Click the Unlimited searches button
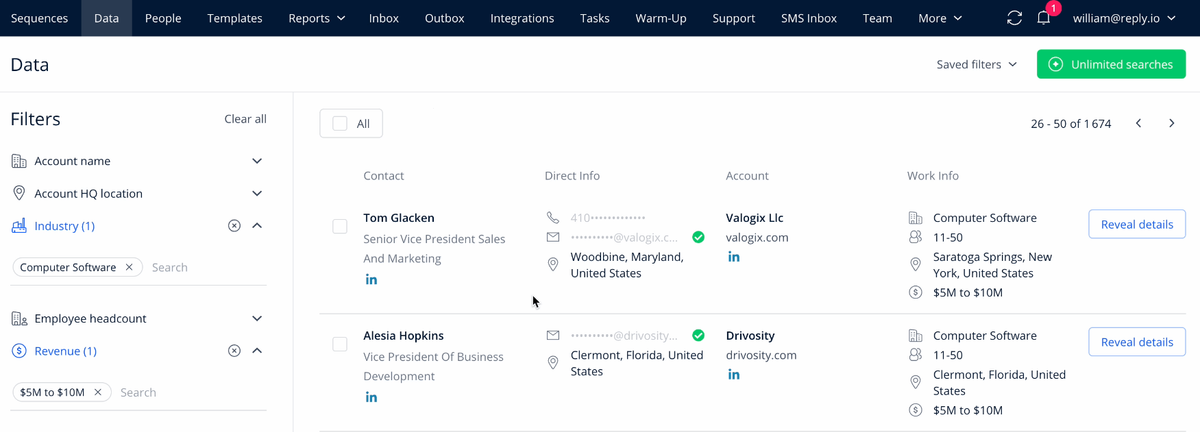The image size is (1200, 432). pyautogui.click(x=1111, y=64)
